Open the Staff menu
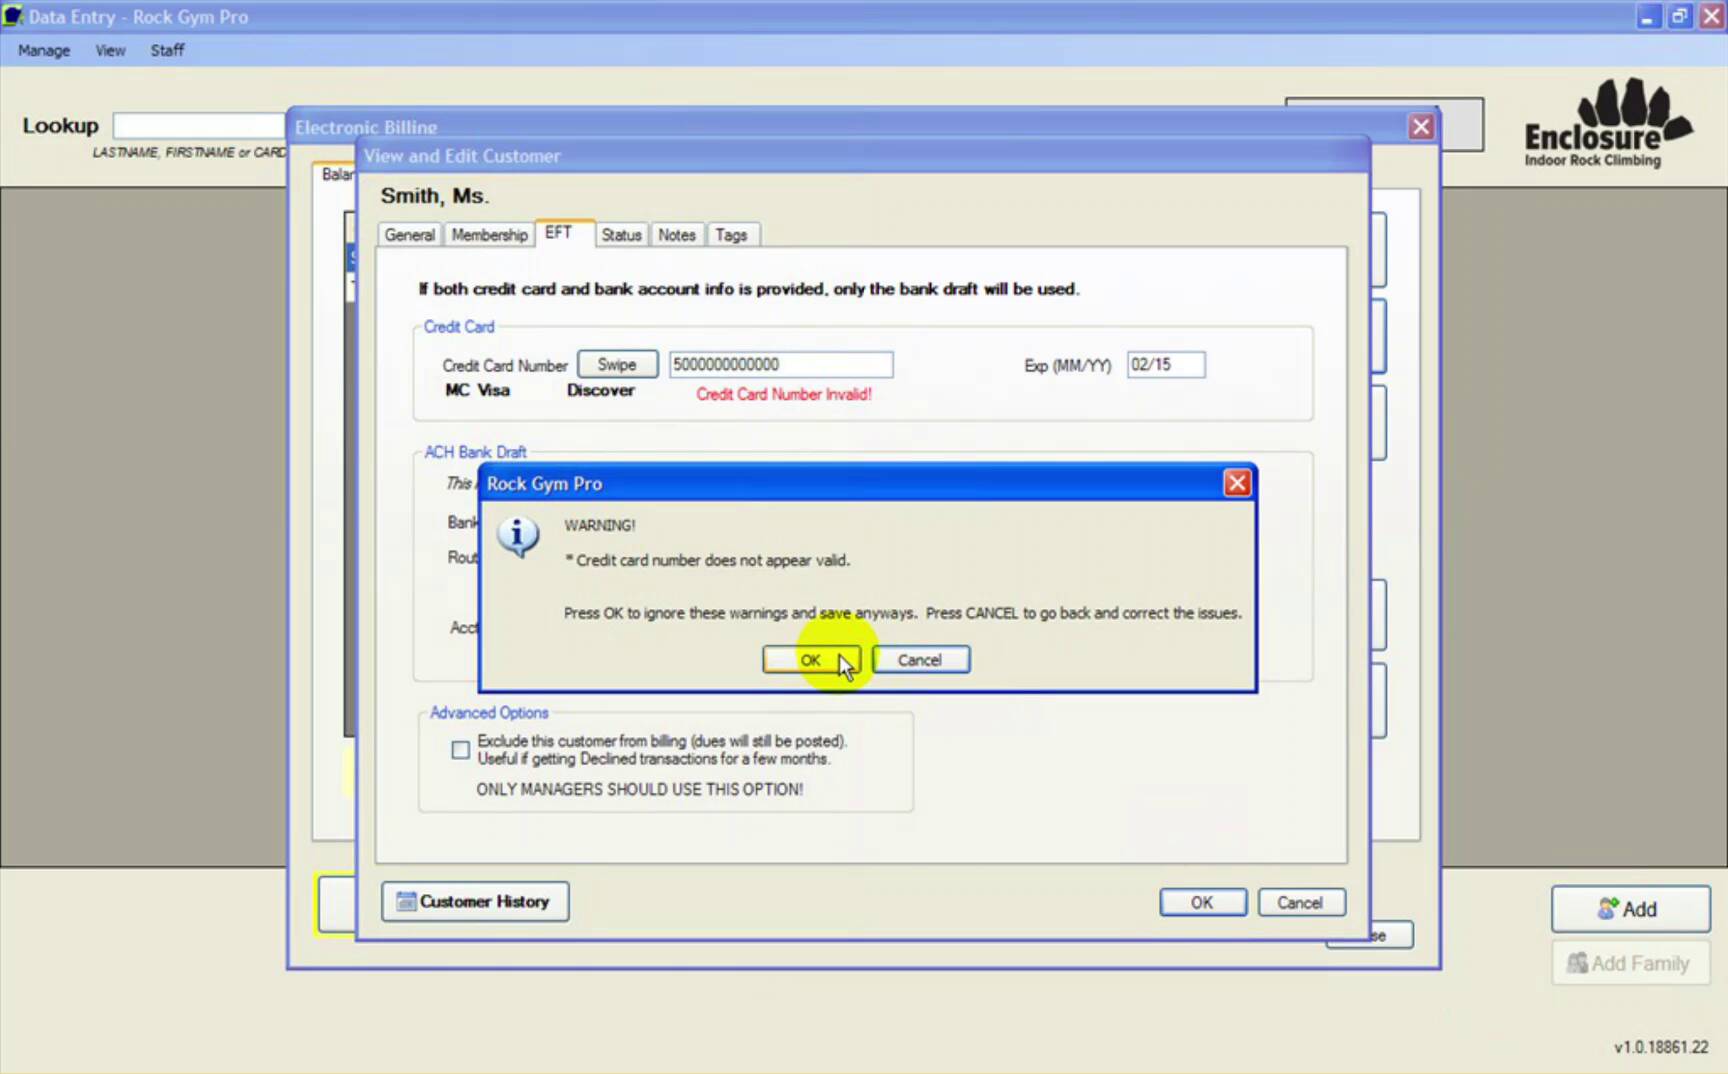 167,50
